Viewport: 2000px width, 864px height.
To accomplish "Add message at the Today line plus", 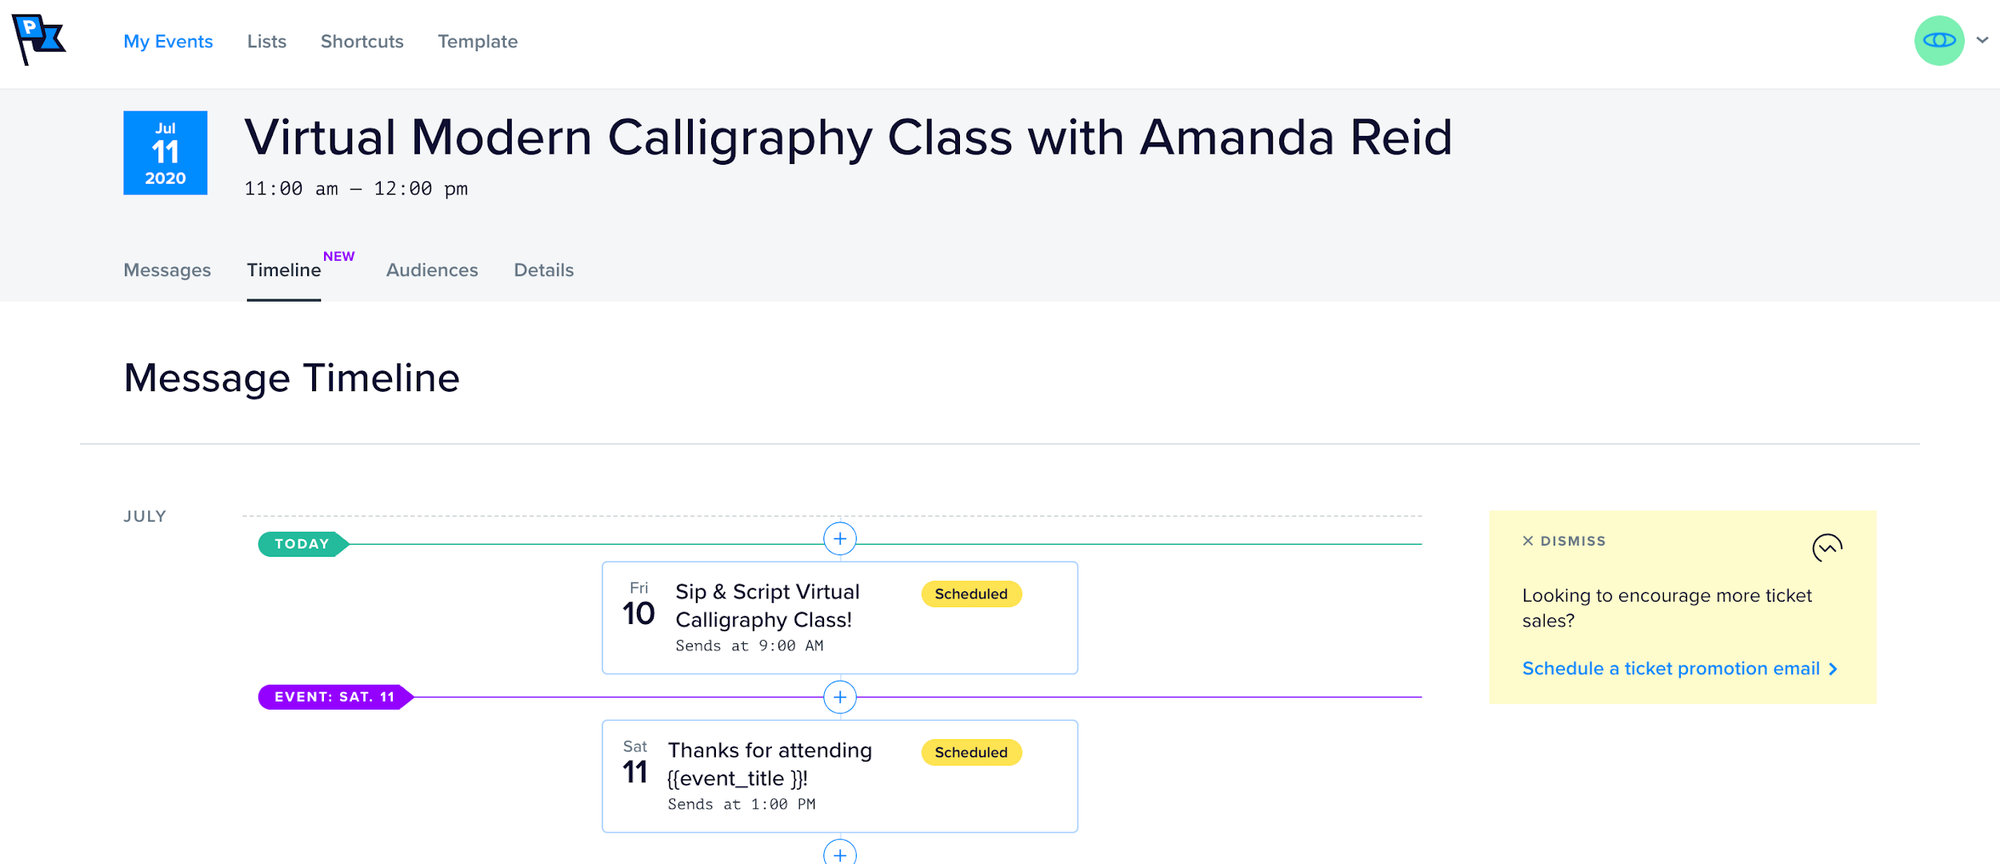I will point(840,539).
